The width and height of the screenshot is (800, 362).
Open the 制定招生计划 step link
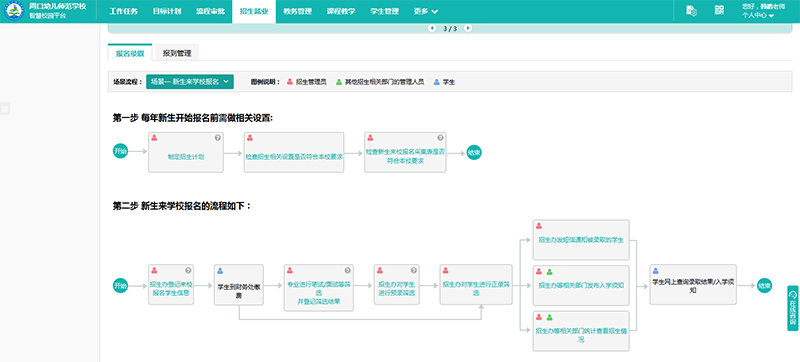[186, 157]
